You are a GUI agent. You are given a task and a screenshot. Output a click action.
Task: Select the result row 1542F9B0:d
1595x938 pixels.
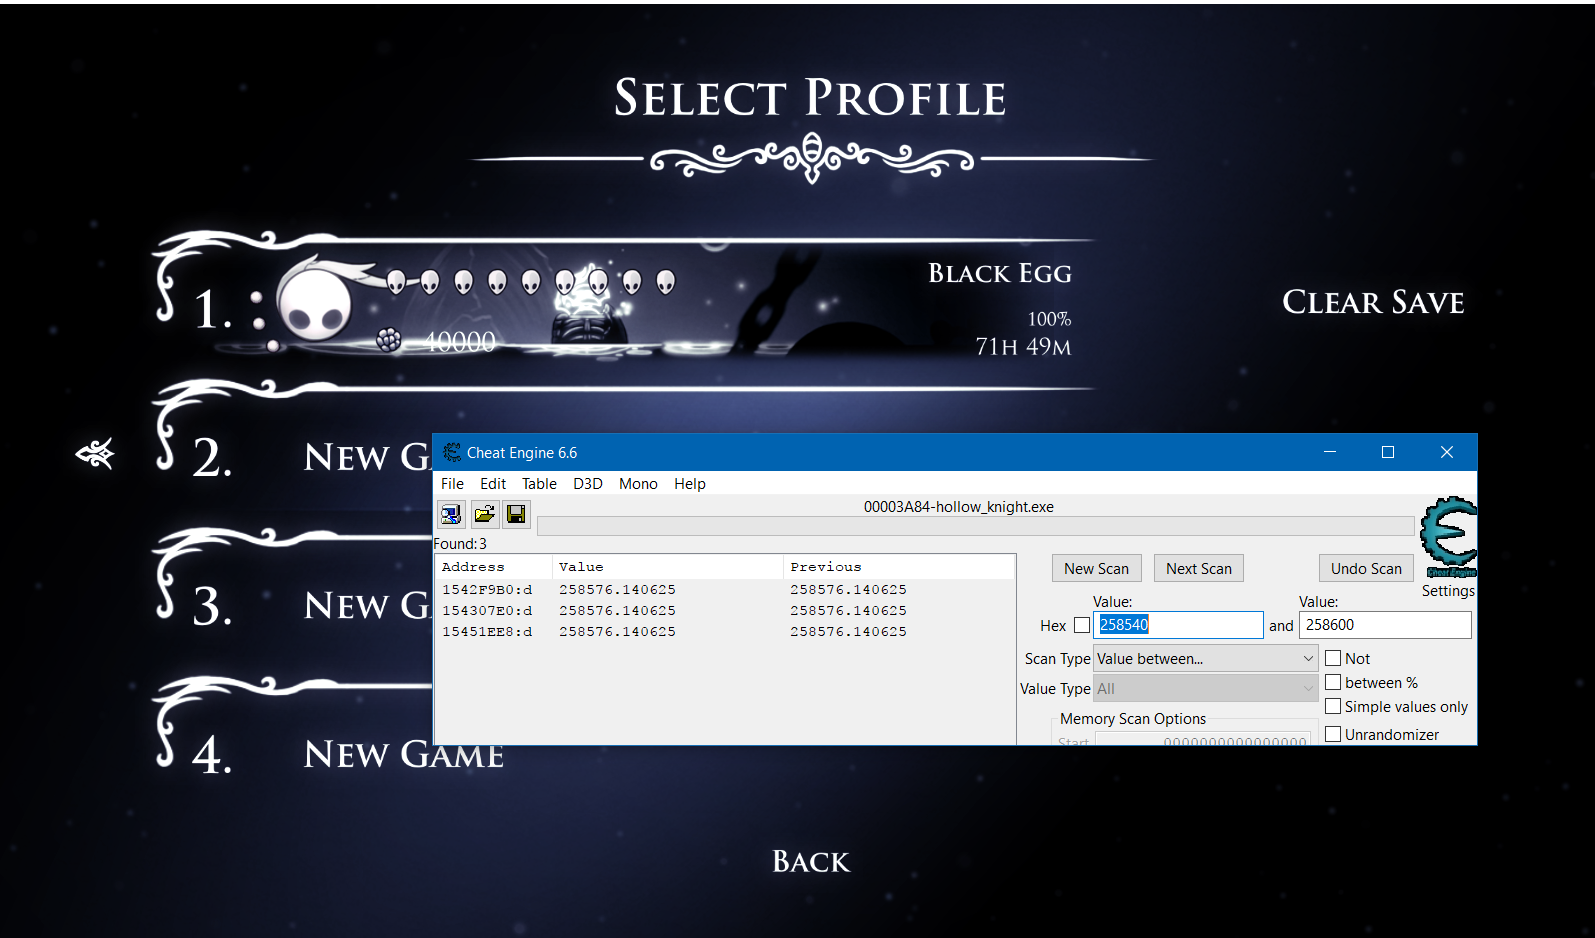pos(725,590)
